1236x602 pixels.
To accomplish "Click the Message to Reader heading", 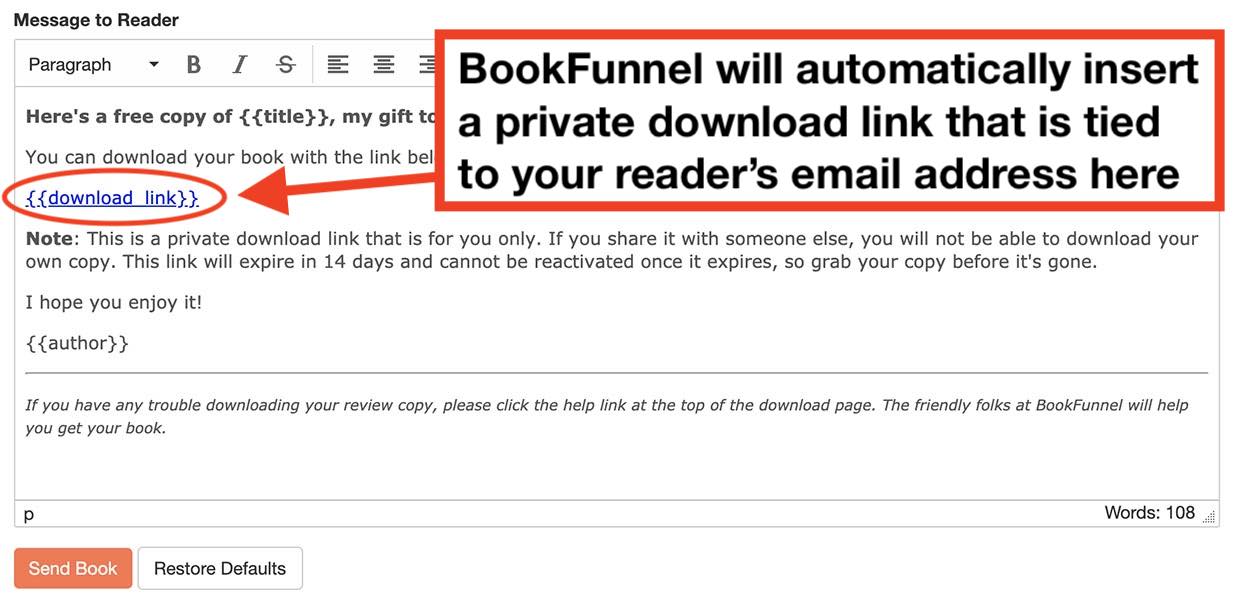I will click(98, 19).
